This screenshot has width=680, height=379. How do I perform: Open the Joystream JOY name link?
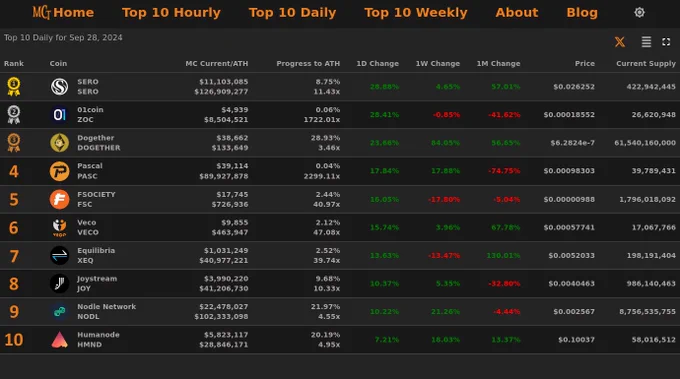click(x=97, y=284)
